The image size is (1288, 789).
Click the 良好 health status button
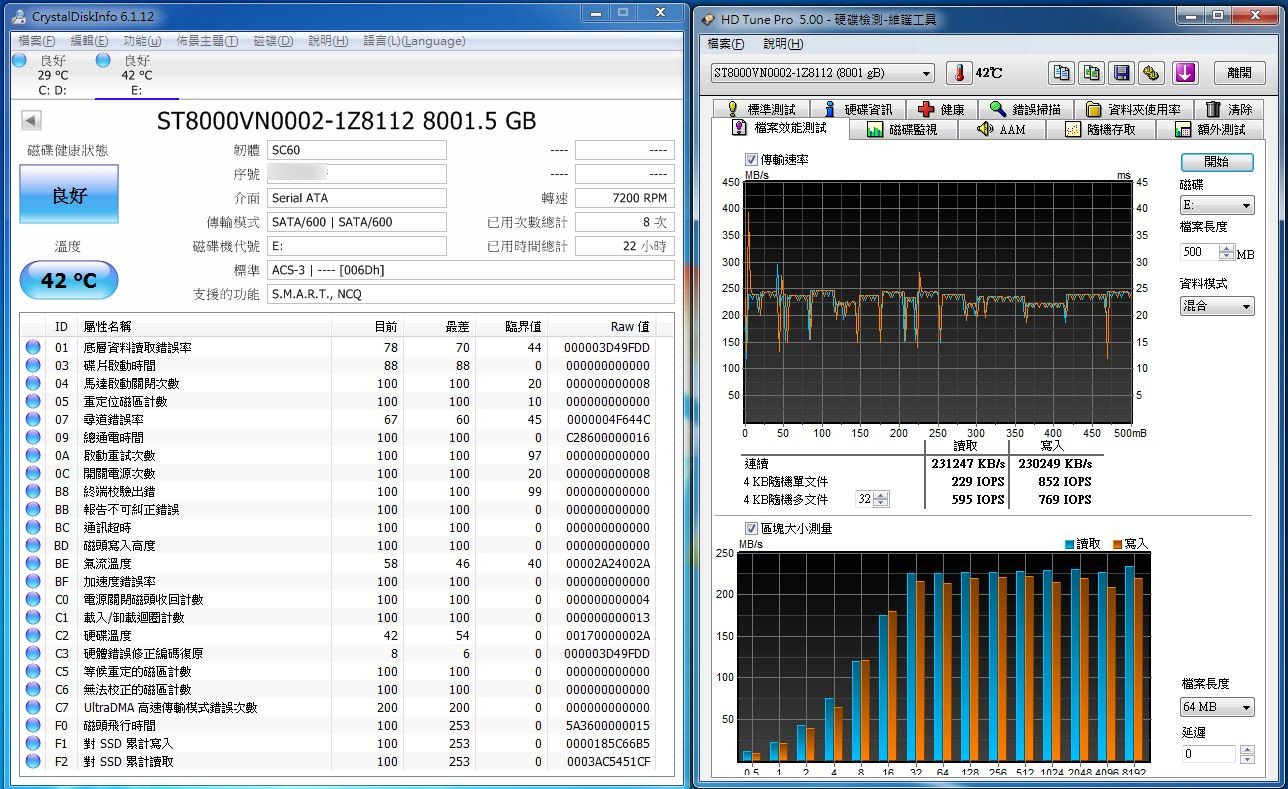pos(69,194)
